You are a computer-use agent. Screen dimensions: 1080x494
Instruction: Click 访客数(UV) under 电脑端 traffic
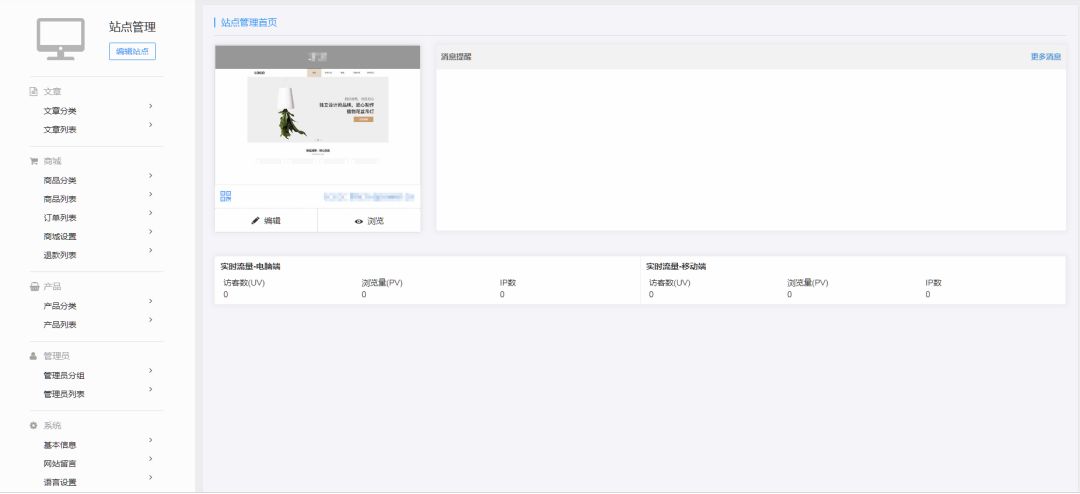click(x=244, y=282)
